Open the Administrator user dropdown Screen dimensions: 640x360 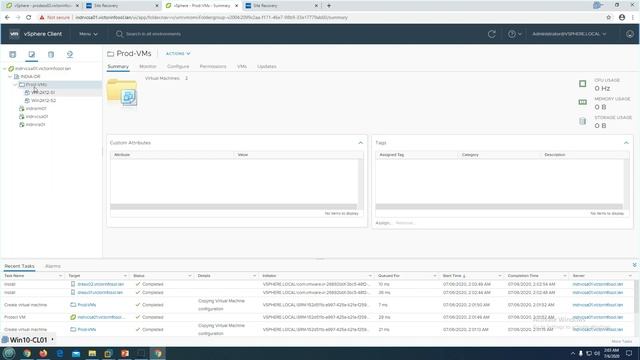coord(569,34)
